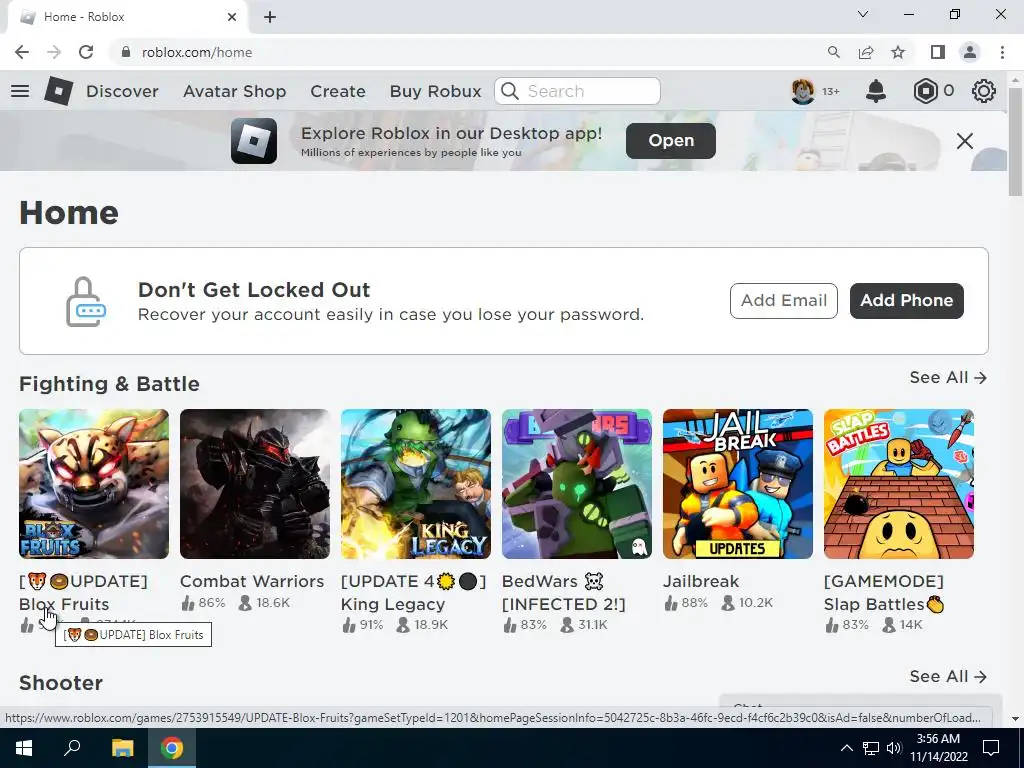
Task: Go back to the previous page
Action: (22, 52)
